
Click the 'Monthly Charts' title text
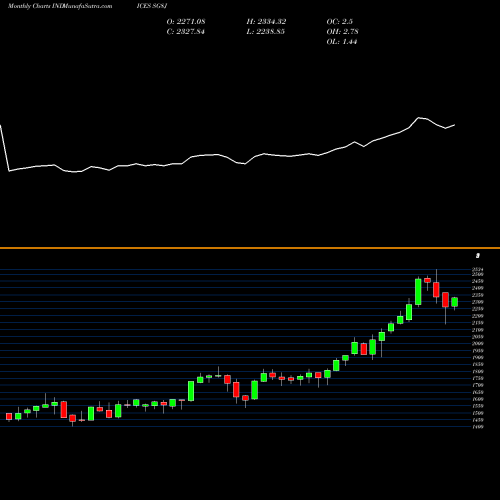click(x=29, y=6)
